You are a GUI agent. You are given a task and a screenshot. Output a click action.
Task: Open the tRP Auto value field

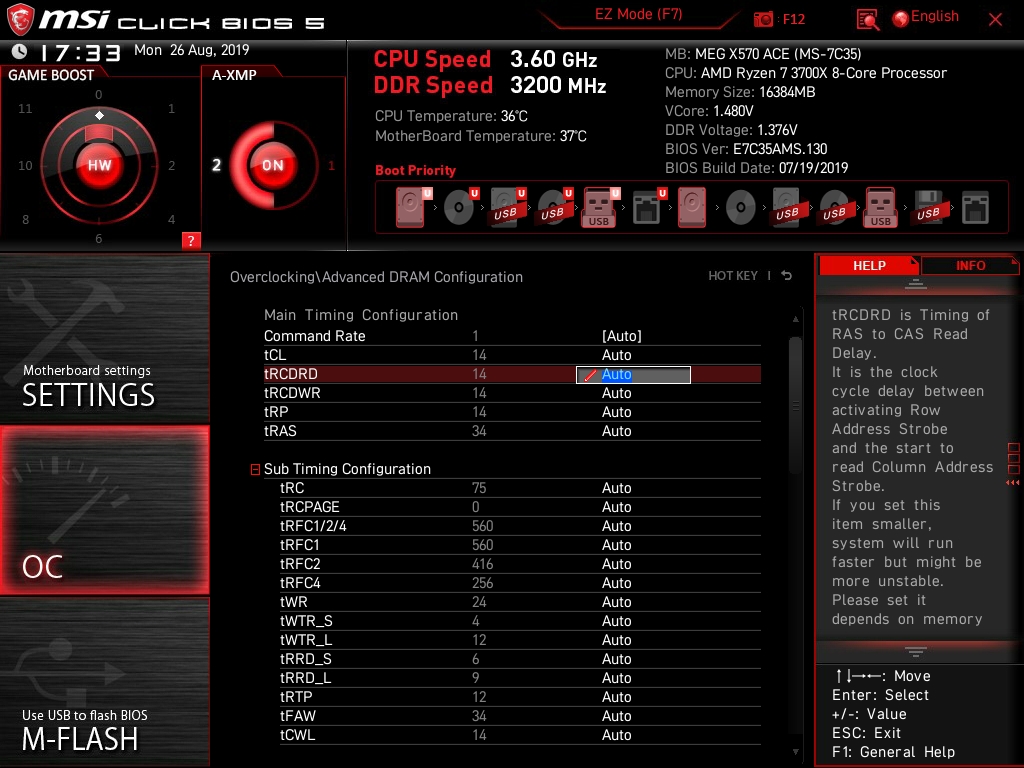pos(616,412)
